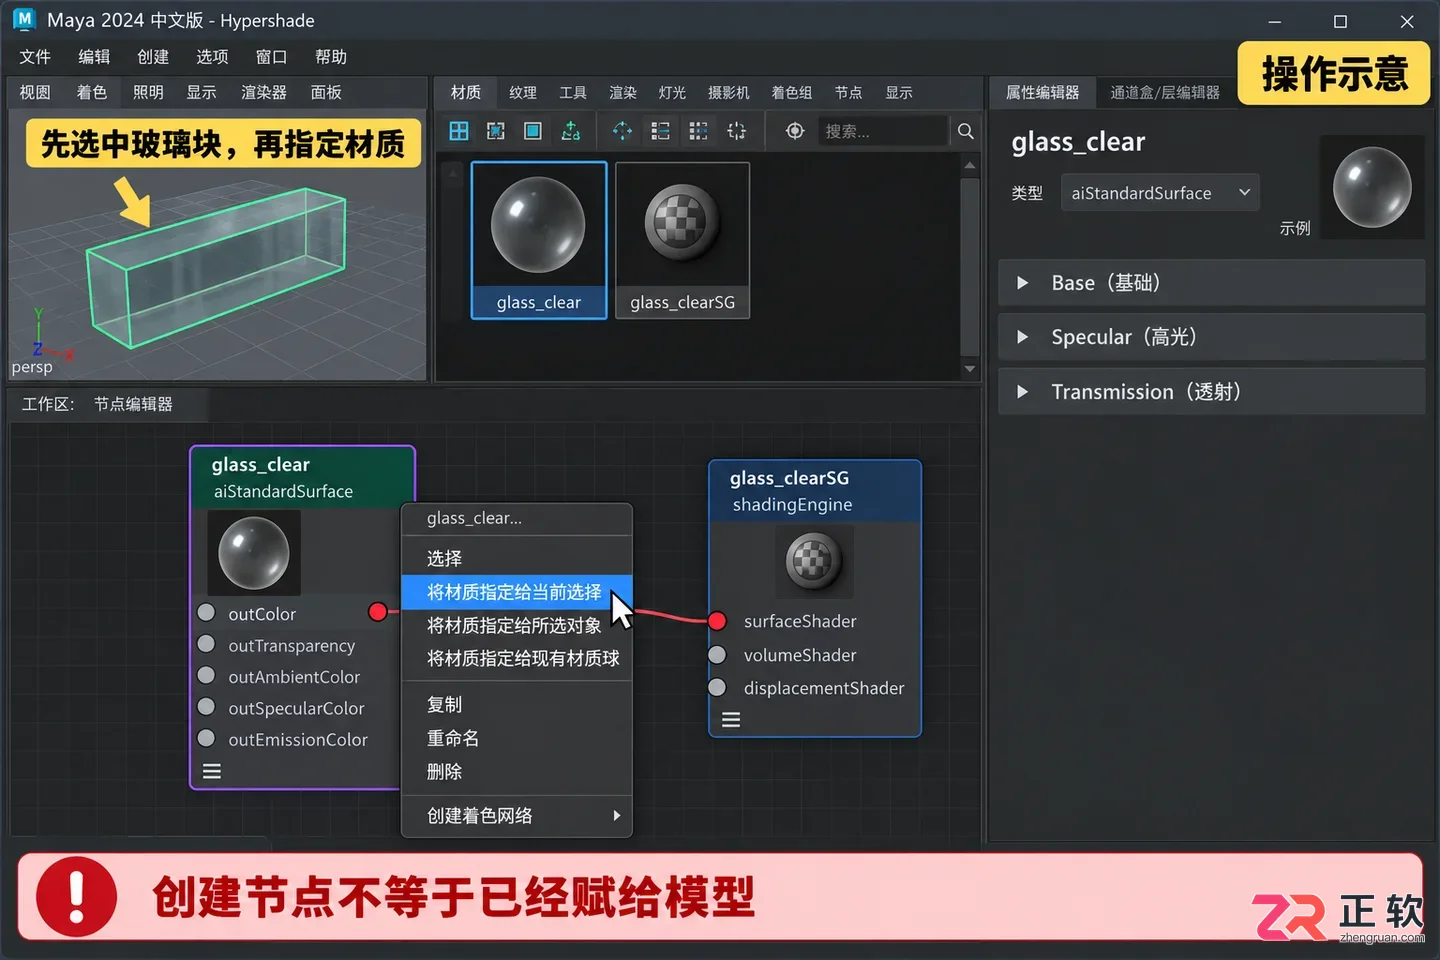
Task: Expand the Base (基础) section
Action: pyautogui.click(x=1022, y=283)
